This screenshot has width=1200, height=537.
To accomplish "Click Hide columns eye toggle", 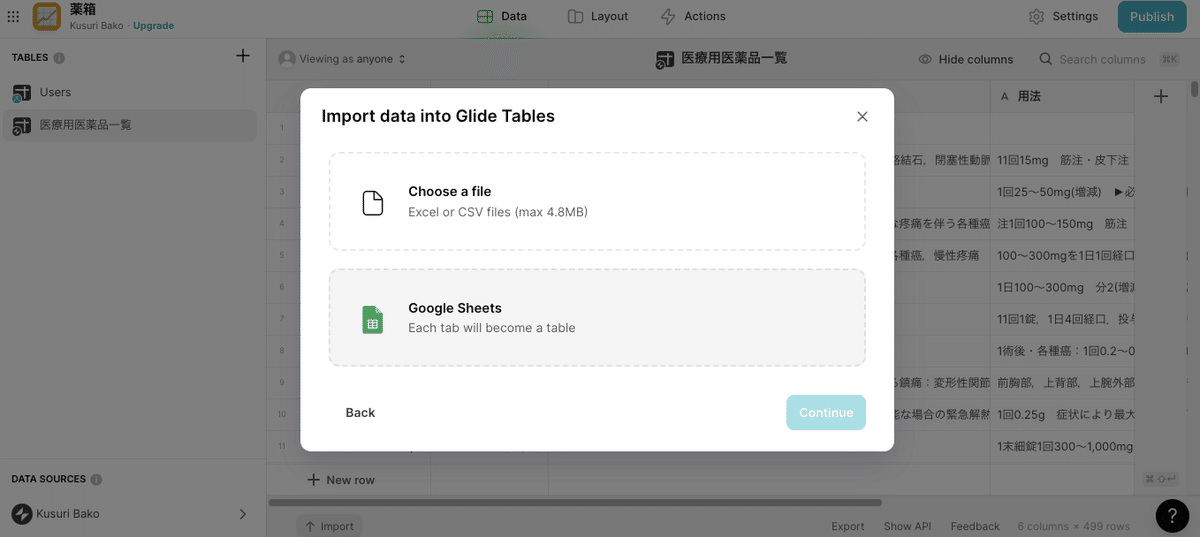I will click(x=965, y=59).
